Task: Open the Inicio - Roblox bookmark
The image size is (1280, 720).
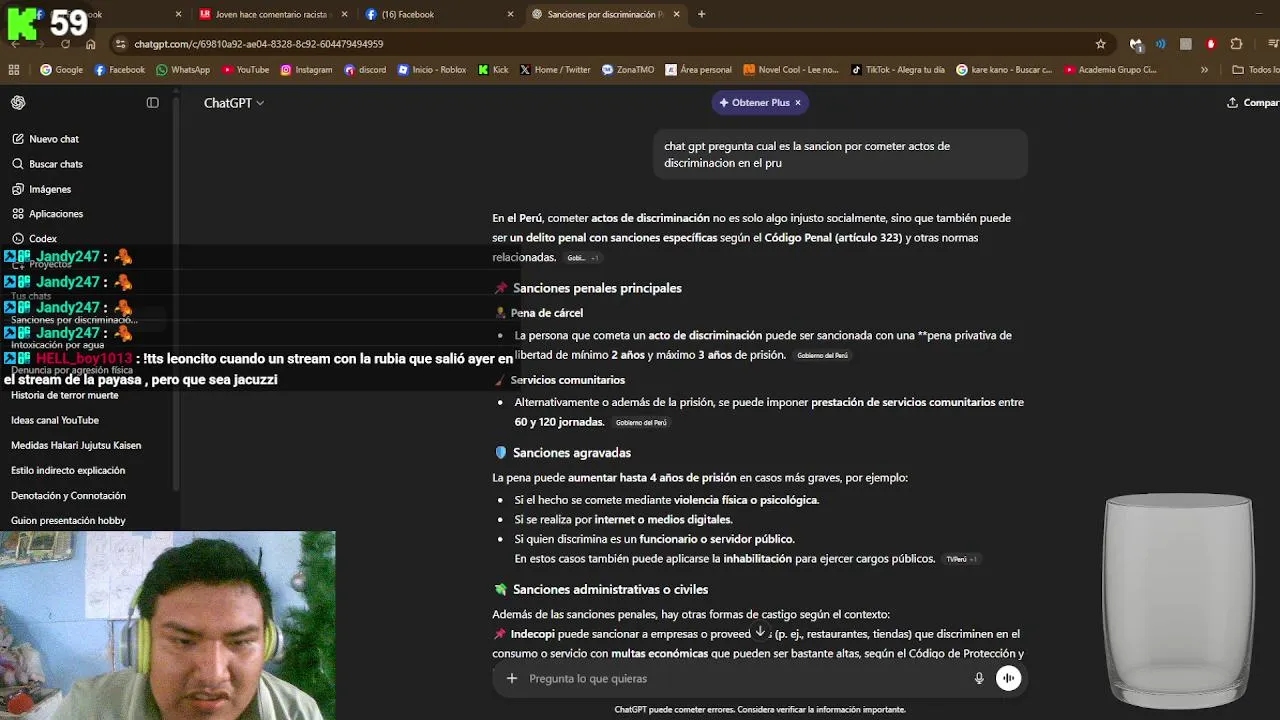Action: (432, 70)
